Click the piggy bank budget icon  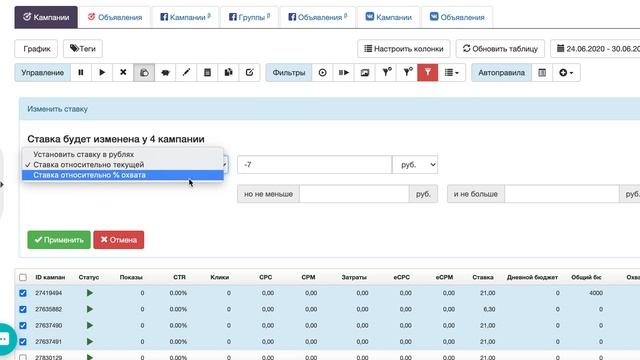(x=165, y=73)
